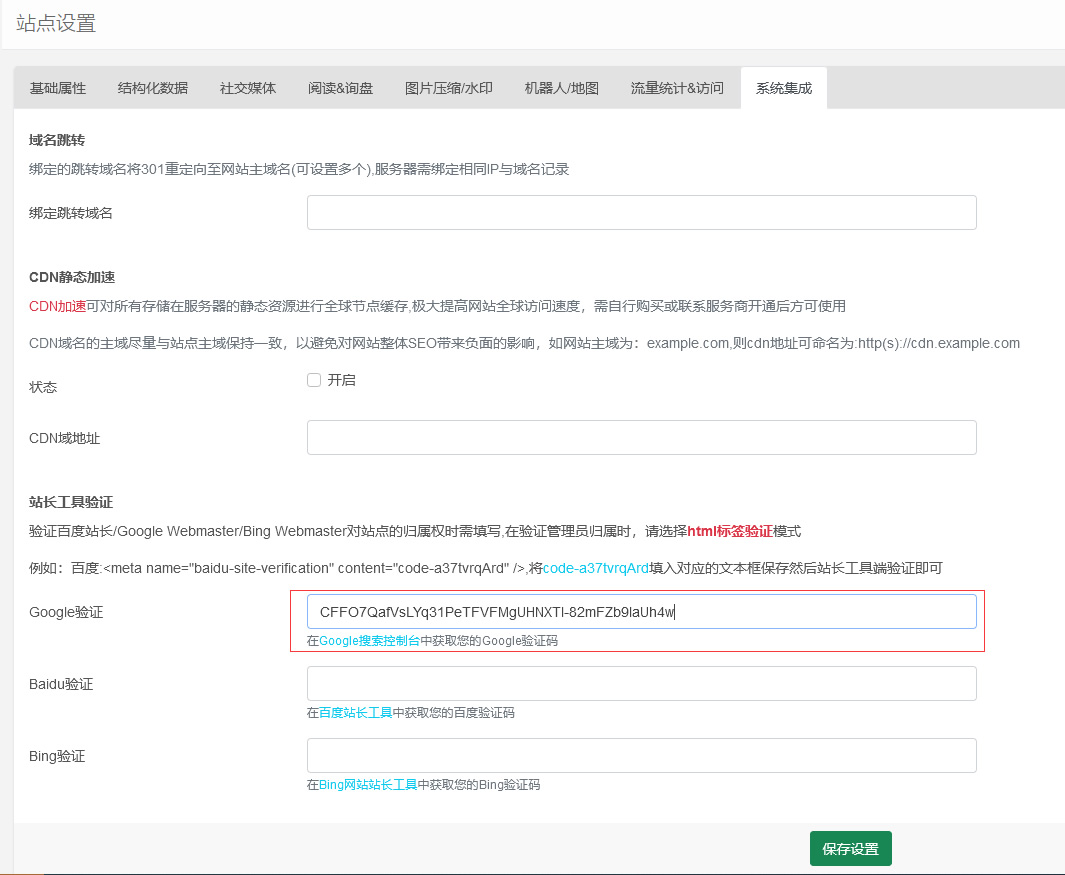Enable the CDN 开启 checkbox
This screenshot has height=875, width=1065.
314,380
